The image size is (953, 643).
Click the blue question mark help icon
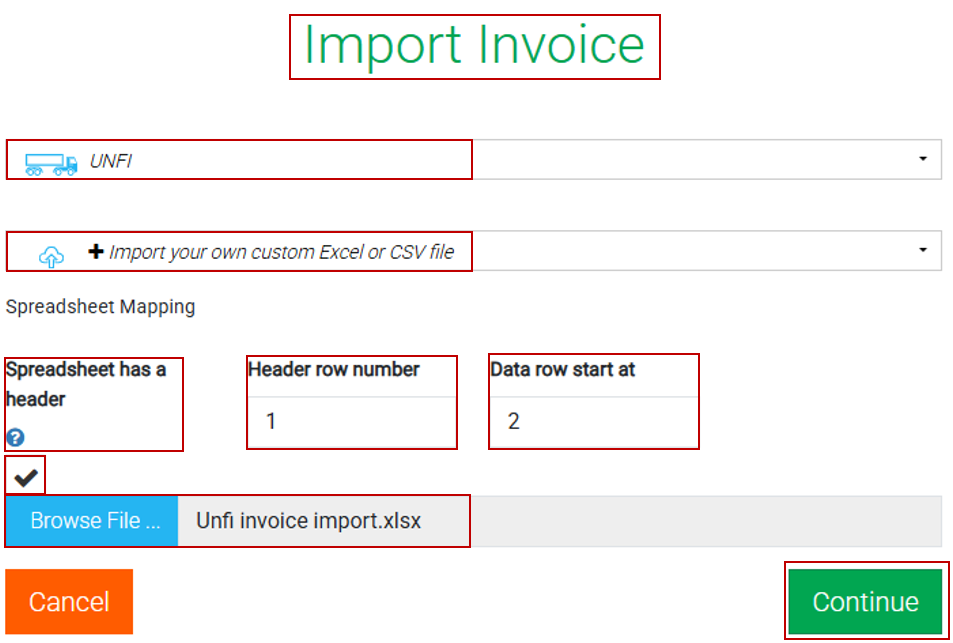pyautogui.click(x=14, y=434)
